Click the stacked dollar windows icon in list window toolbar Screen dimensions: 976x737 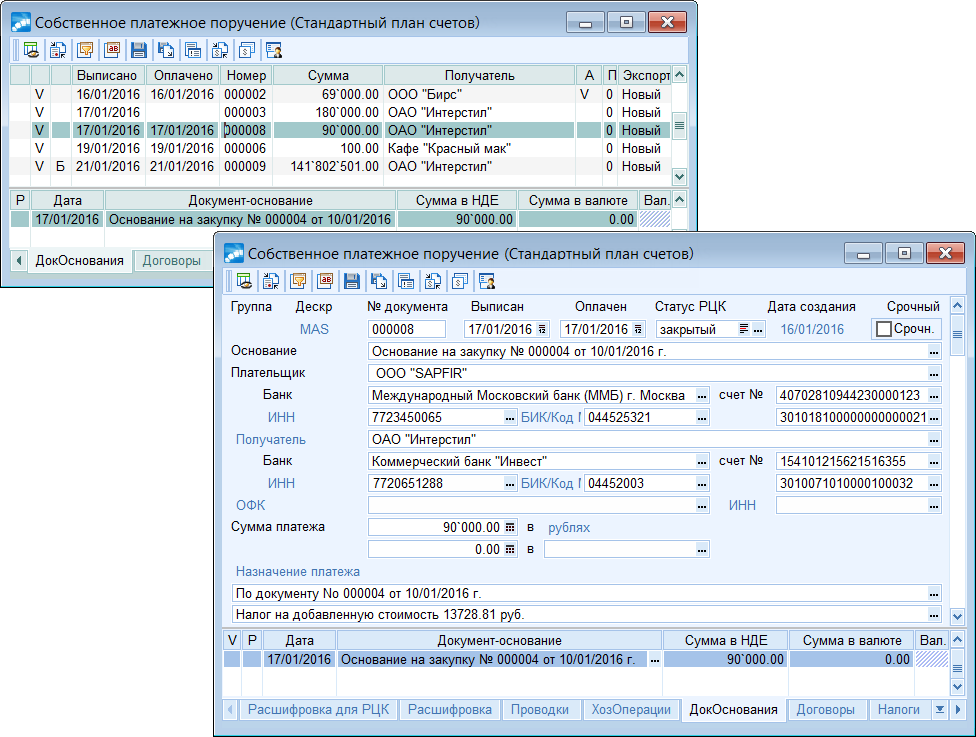(247, 50)
